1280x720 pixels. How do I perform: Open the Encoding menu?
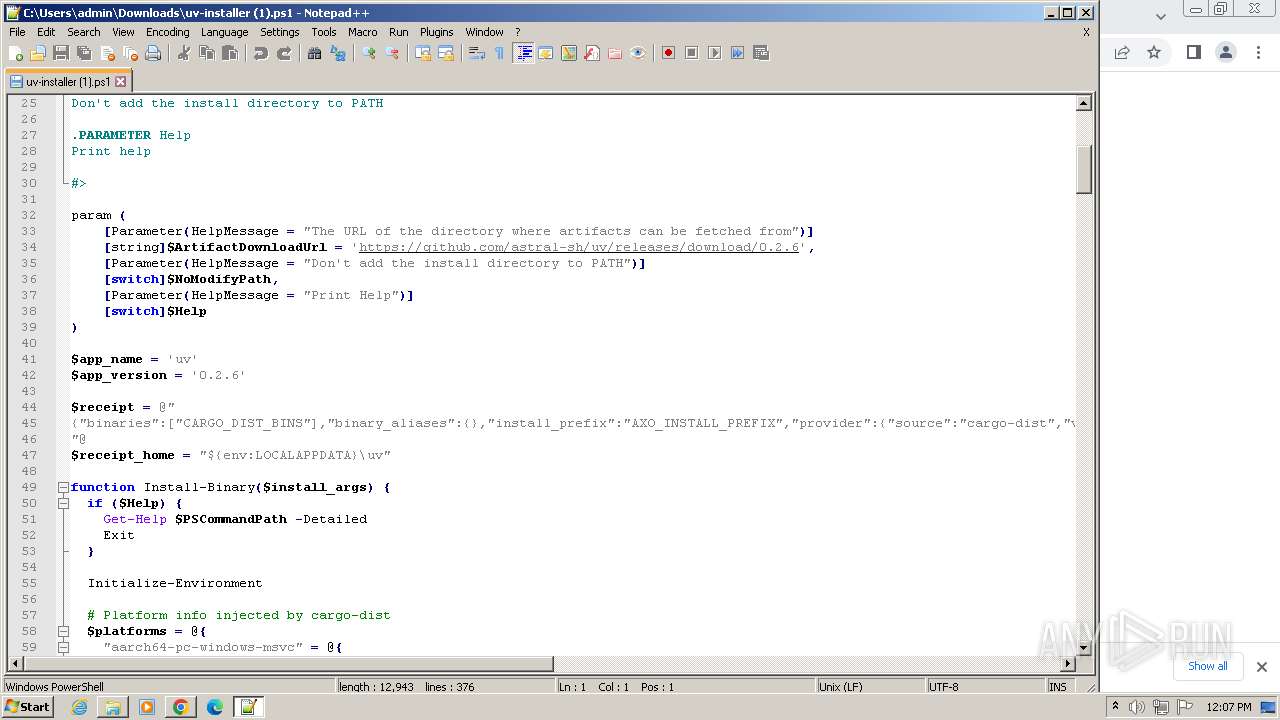[x=167, y=32]
